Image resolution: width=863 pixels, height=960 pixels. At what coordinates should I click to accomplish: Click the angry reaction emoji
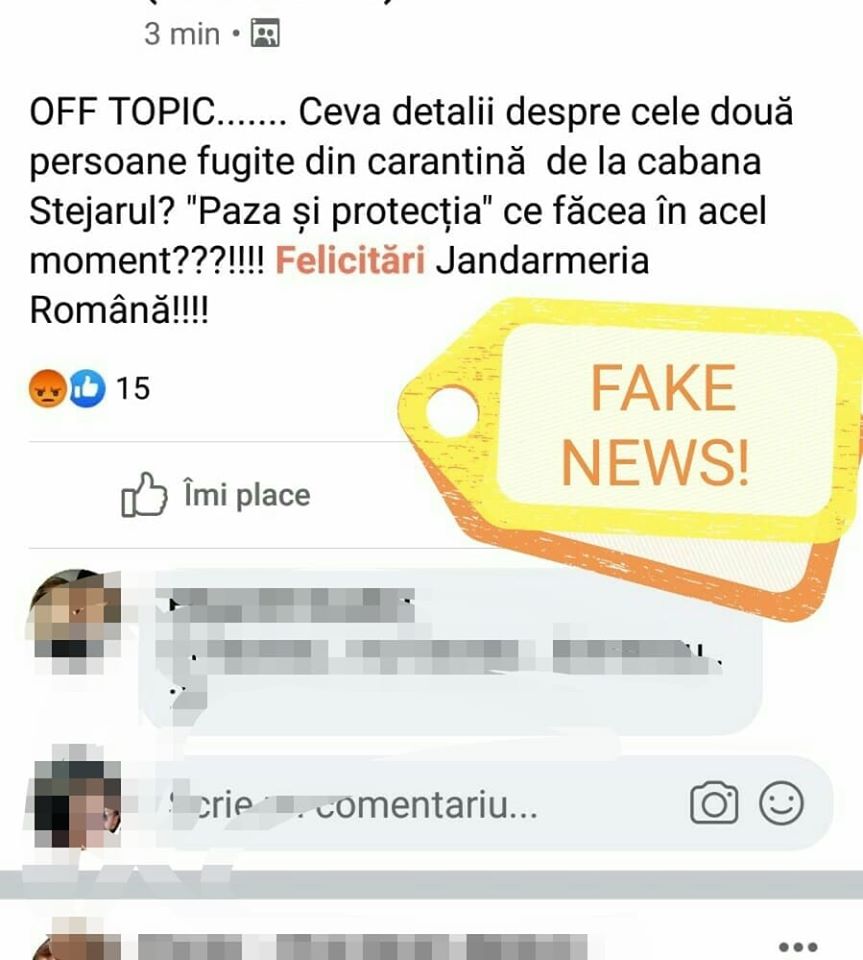pyautogui.click(x=47, y=388)
